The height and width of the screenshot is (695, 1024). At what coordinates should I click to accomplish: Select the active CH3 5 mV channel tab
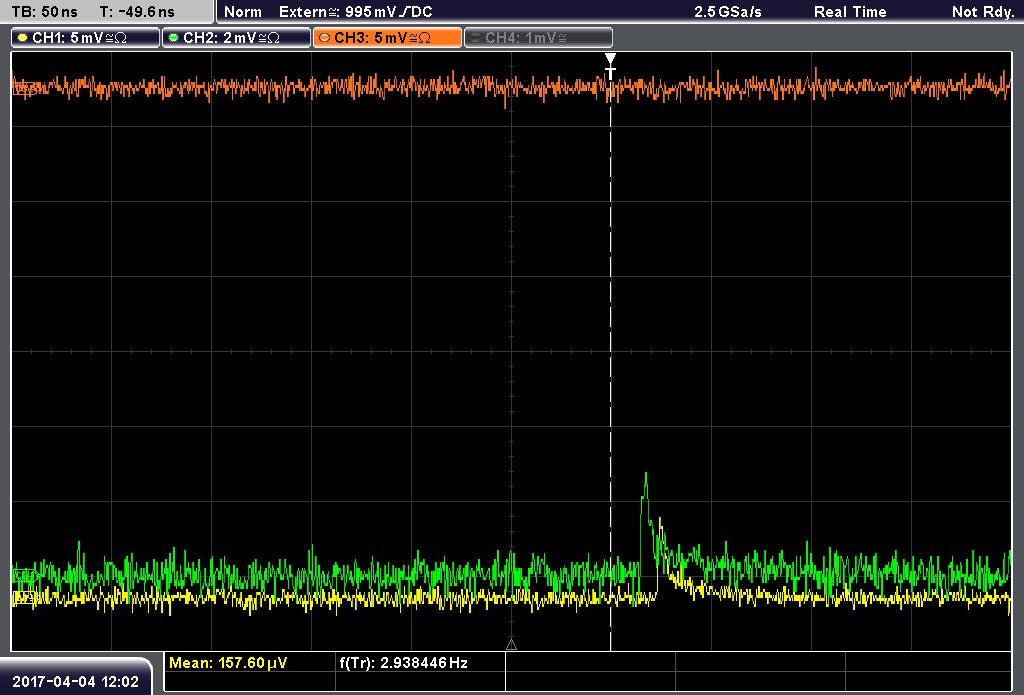coord(387,38)
